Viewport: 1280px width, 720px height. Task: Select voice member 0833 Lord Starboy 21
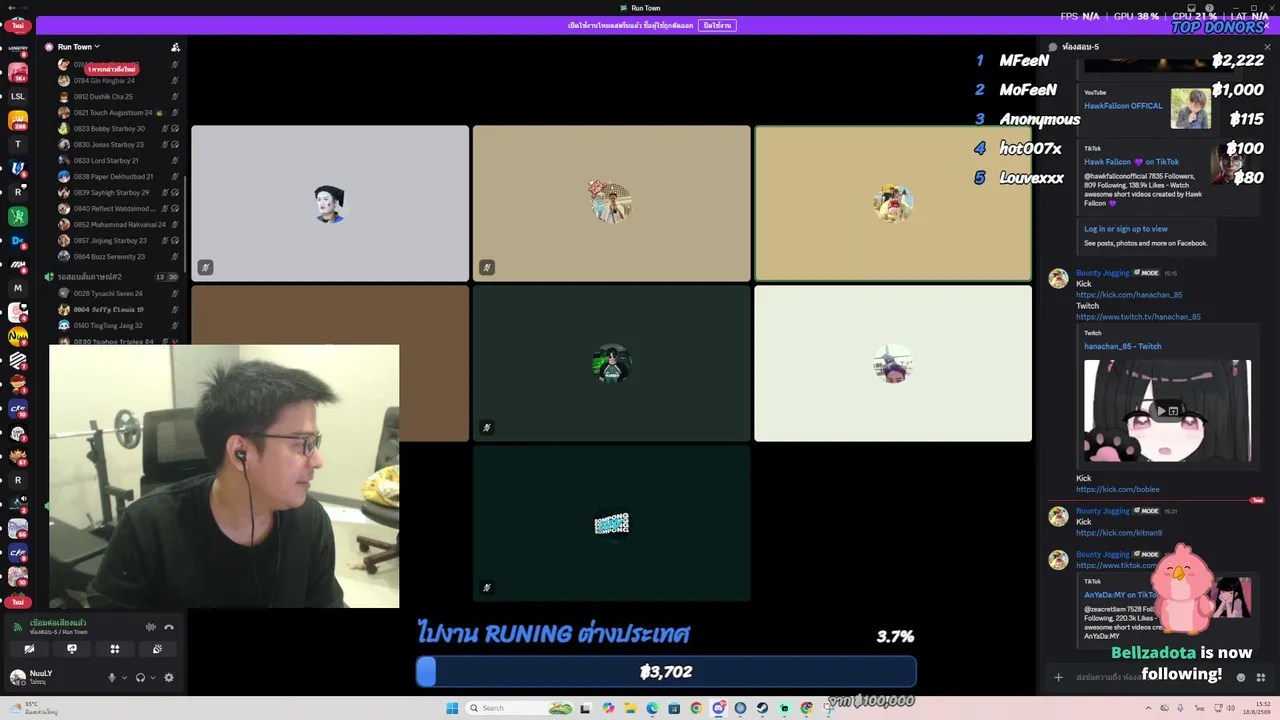click(117, 161)
